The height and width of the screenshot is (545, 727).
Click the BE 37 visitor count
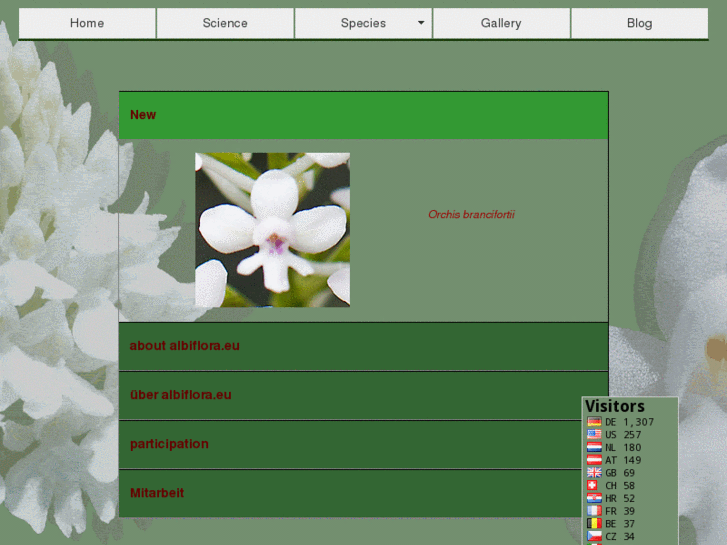point(620,524)
